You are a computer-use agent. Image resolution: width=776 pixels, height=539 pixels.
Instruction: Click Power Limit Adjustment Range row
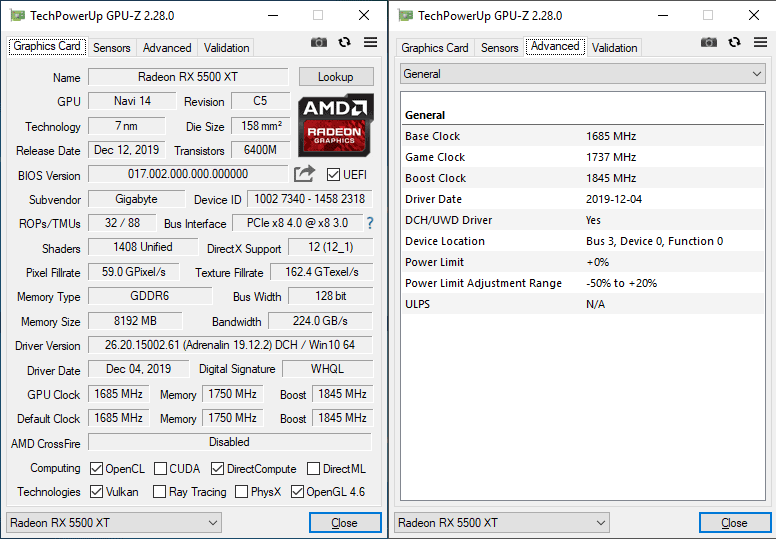pos(582,283)
